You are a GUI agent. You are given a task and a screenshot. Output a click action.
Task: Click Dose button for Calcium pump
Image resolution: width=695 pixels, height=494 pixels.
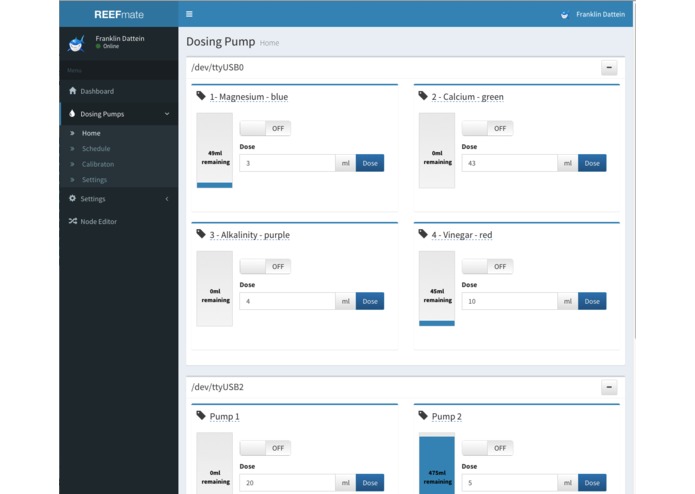592,163
